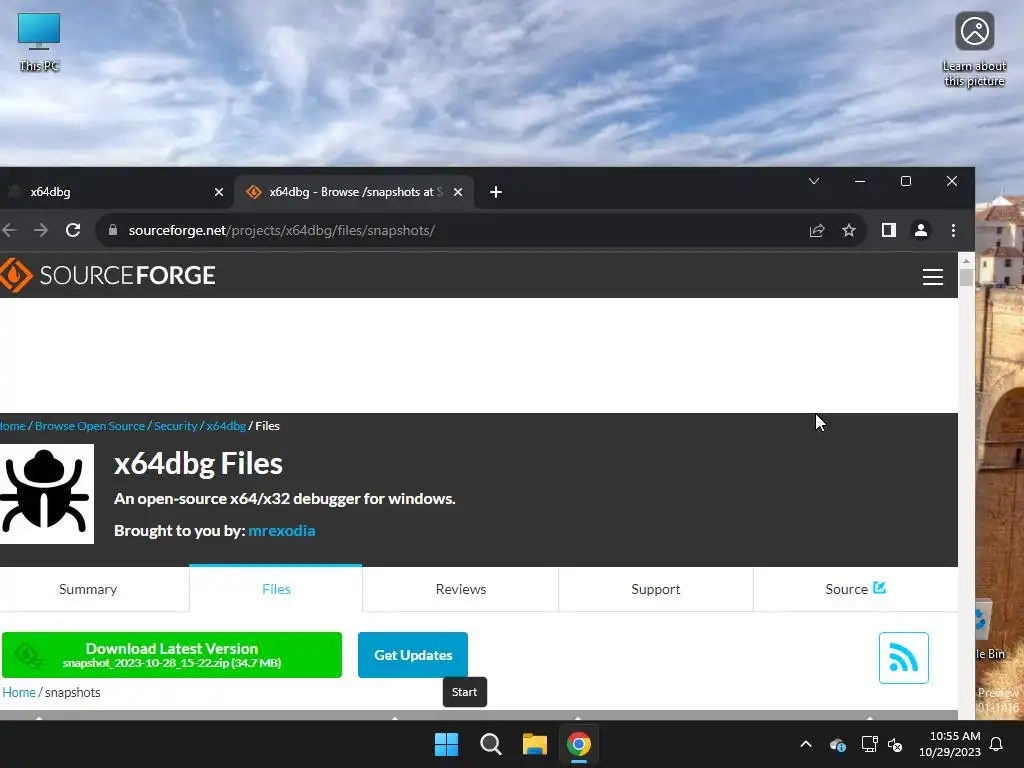Show hidden system tray icons
This screenshot has width=1024, height=768.
pos(806,744)
